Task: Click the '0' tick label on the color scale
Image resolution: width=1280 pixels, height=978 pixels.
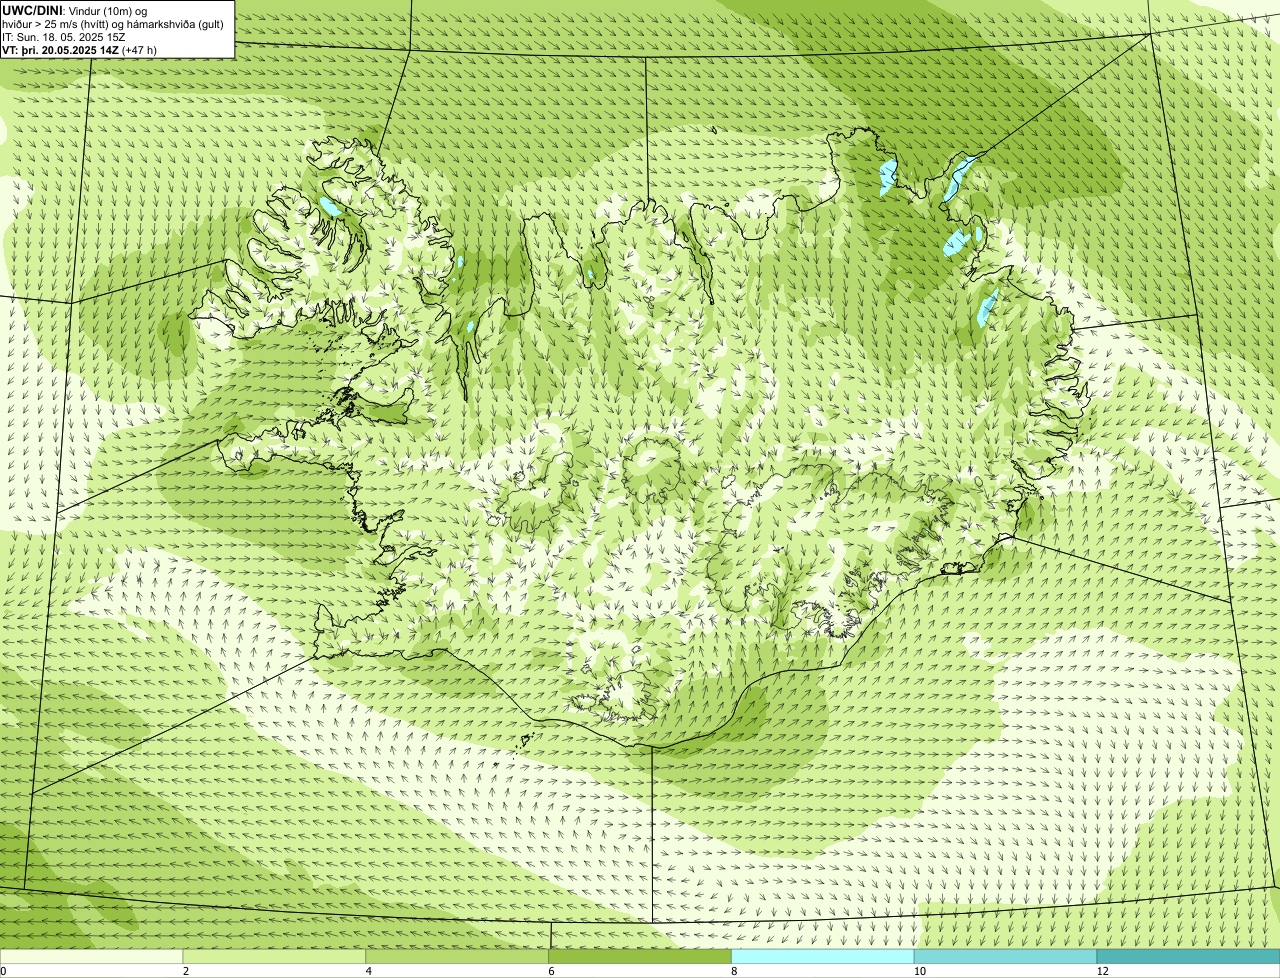Action: pos(3,971)
